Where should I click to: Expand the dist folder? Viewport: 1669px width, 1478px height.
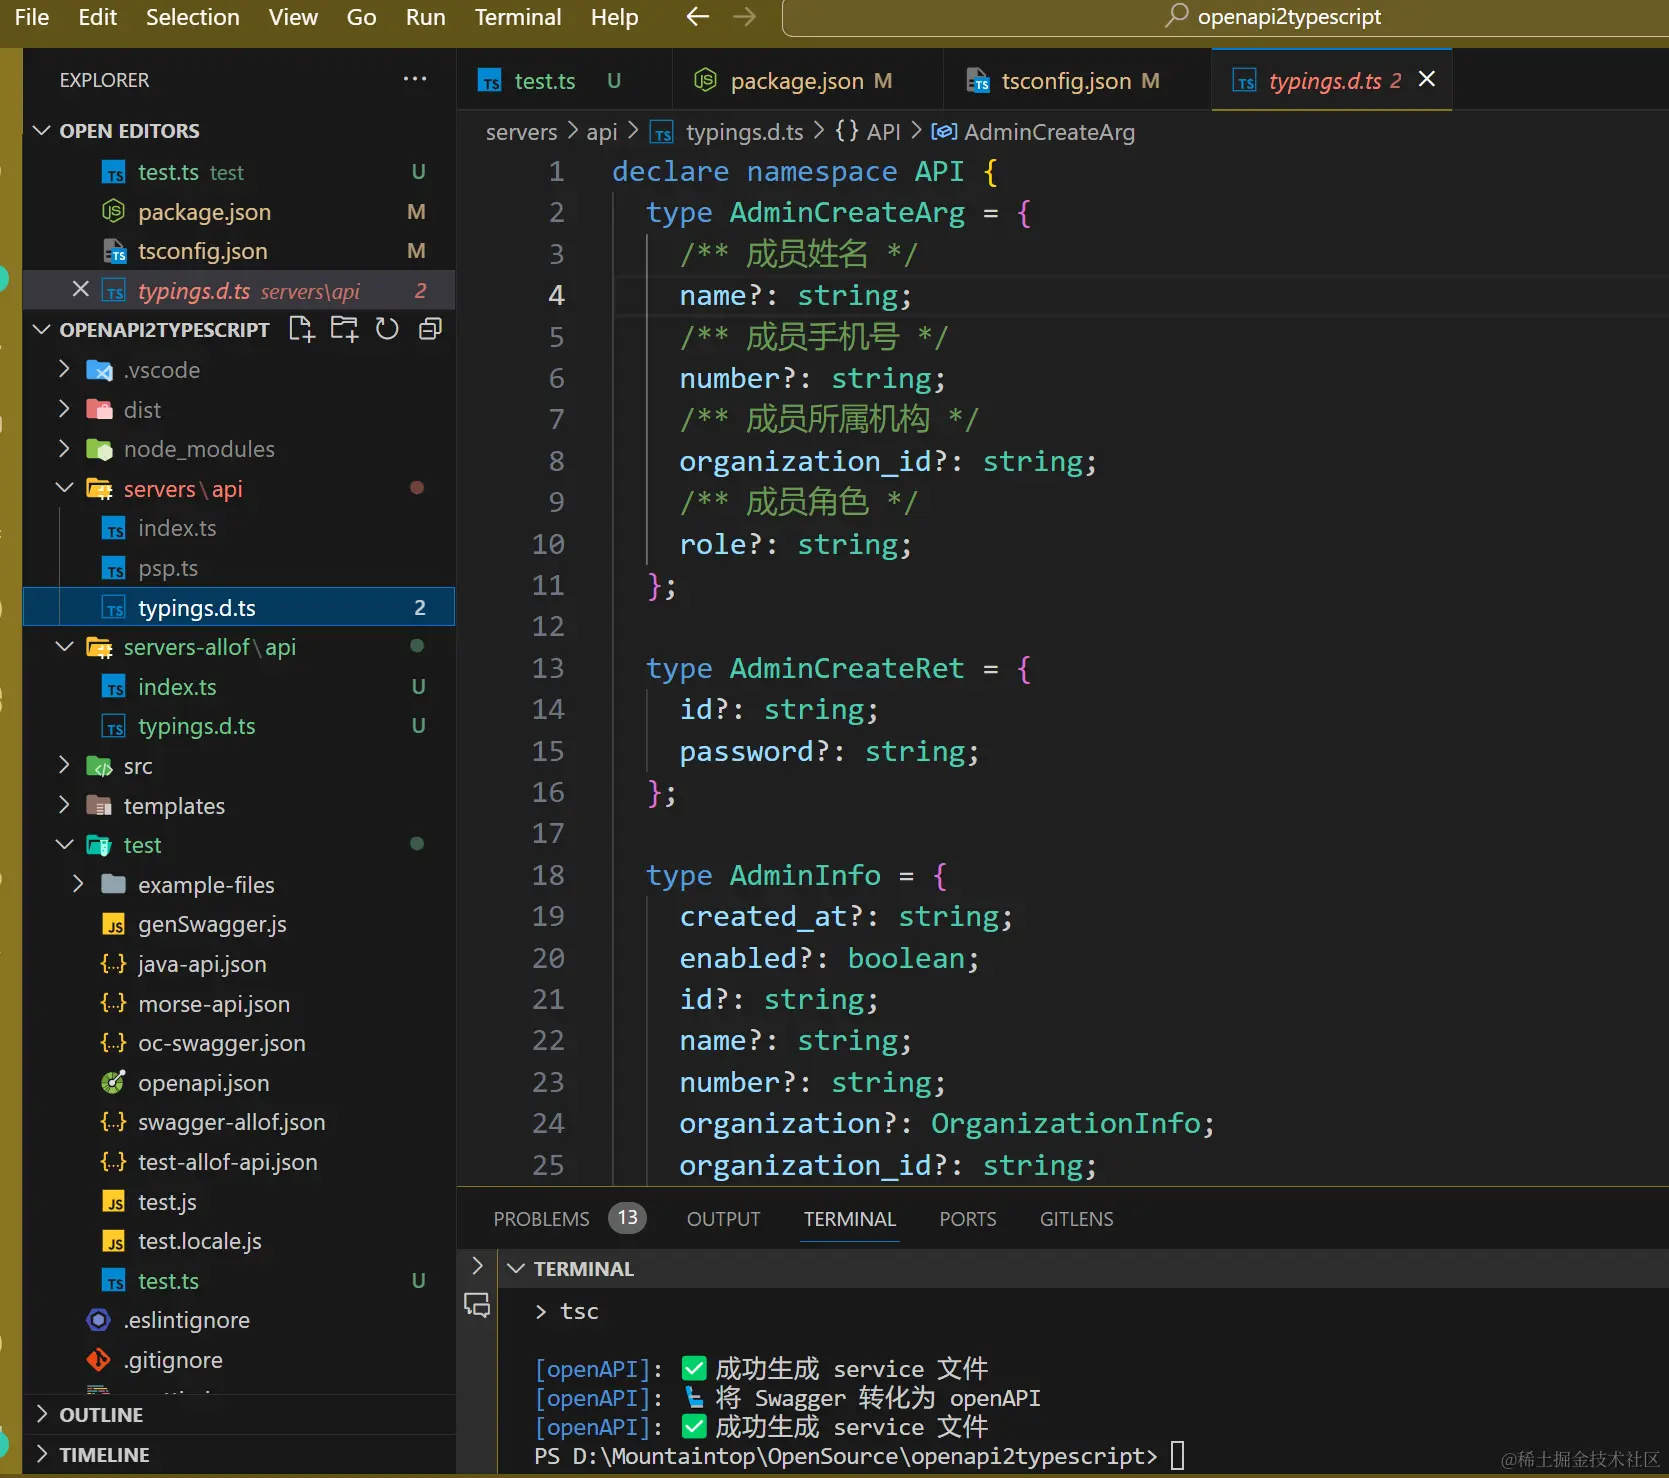click(x=64, y=409)
